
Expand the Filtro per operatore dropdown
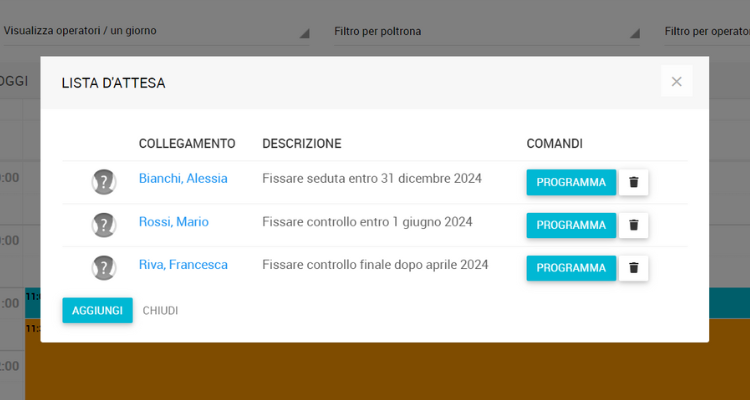707,32
